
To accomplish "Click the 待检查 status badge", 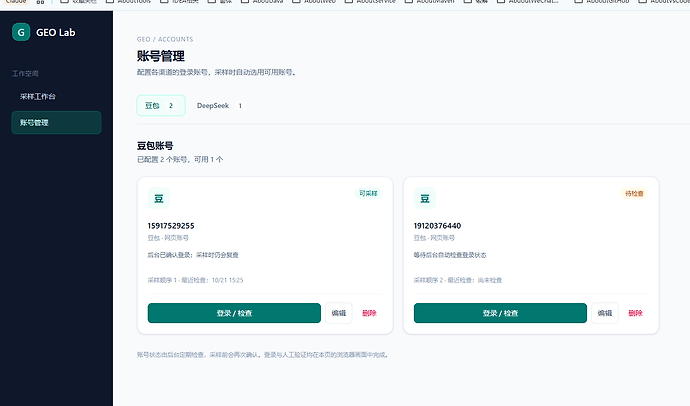I will pyautogui.click(x=634, y=193).
